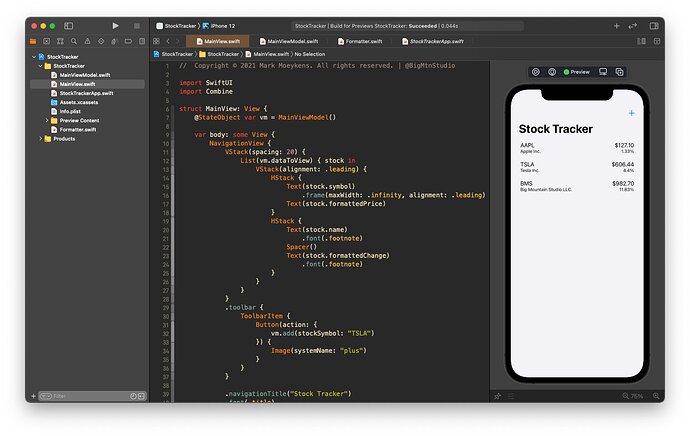The image size is (690, 436).
Task: Expand the Products folder
Action: point(40,139)
